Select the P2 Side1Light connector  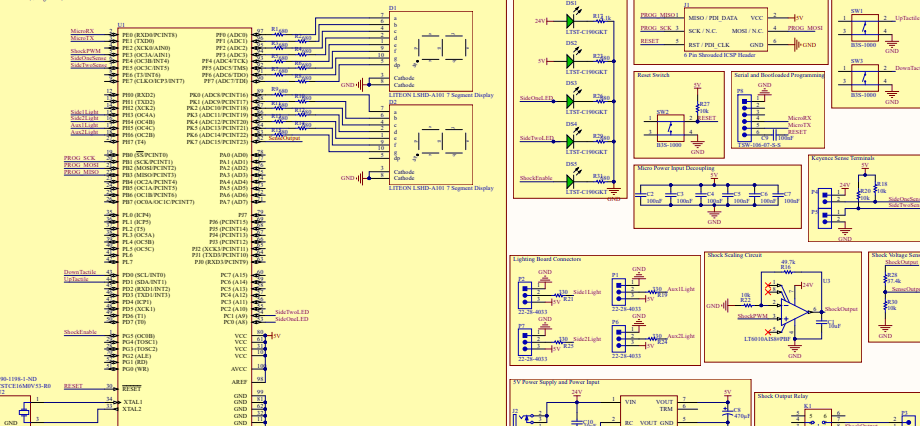point(526,291)
